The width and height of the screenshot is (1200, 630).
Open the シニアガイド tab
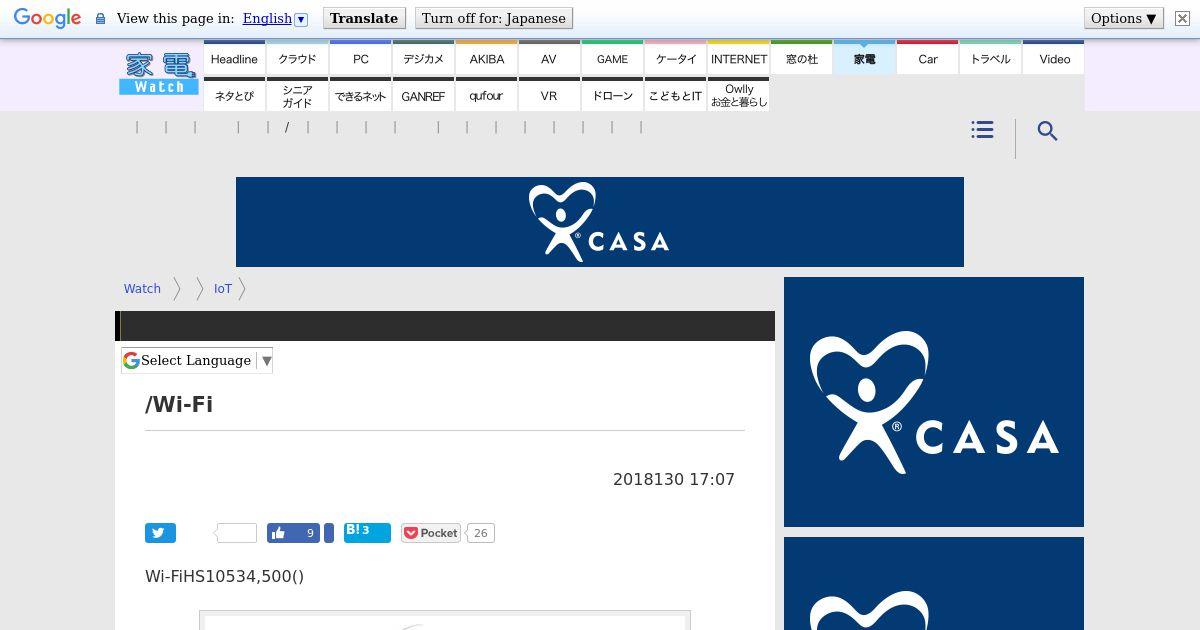pyautogui.click(x=297, y=95)
